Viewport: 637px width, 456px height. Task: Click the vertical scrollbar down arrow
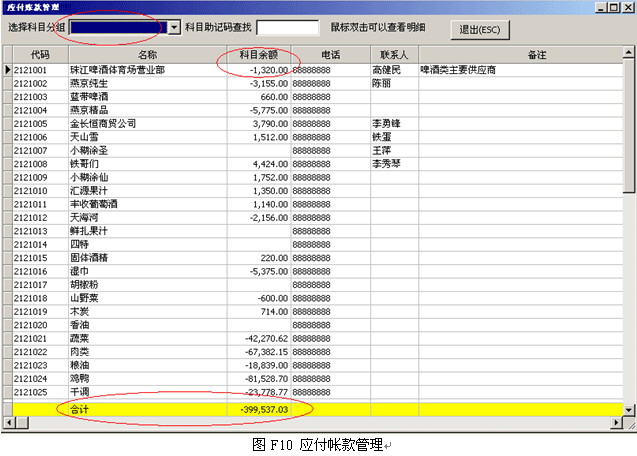(629, 409)
